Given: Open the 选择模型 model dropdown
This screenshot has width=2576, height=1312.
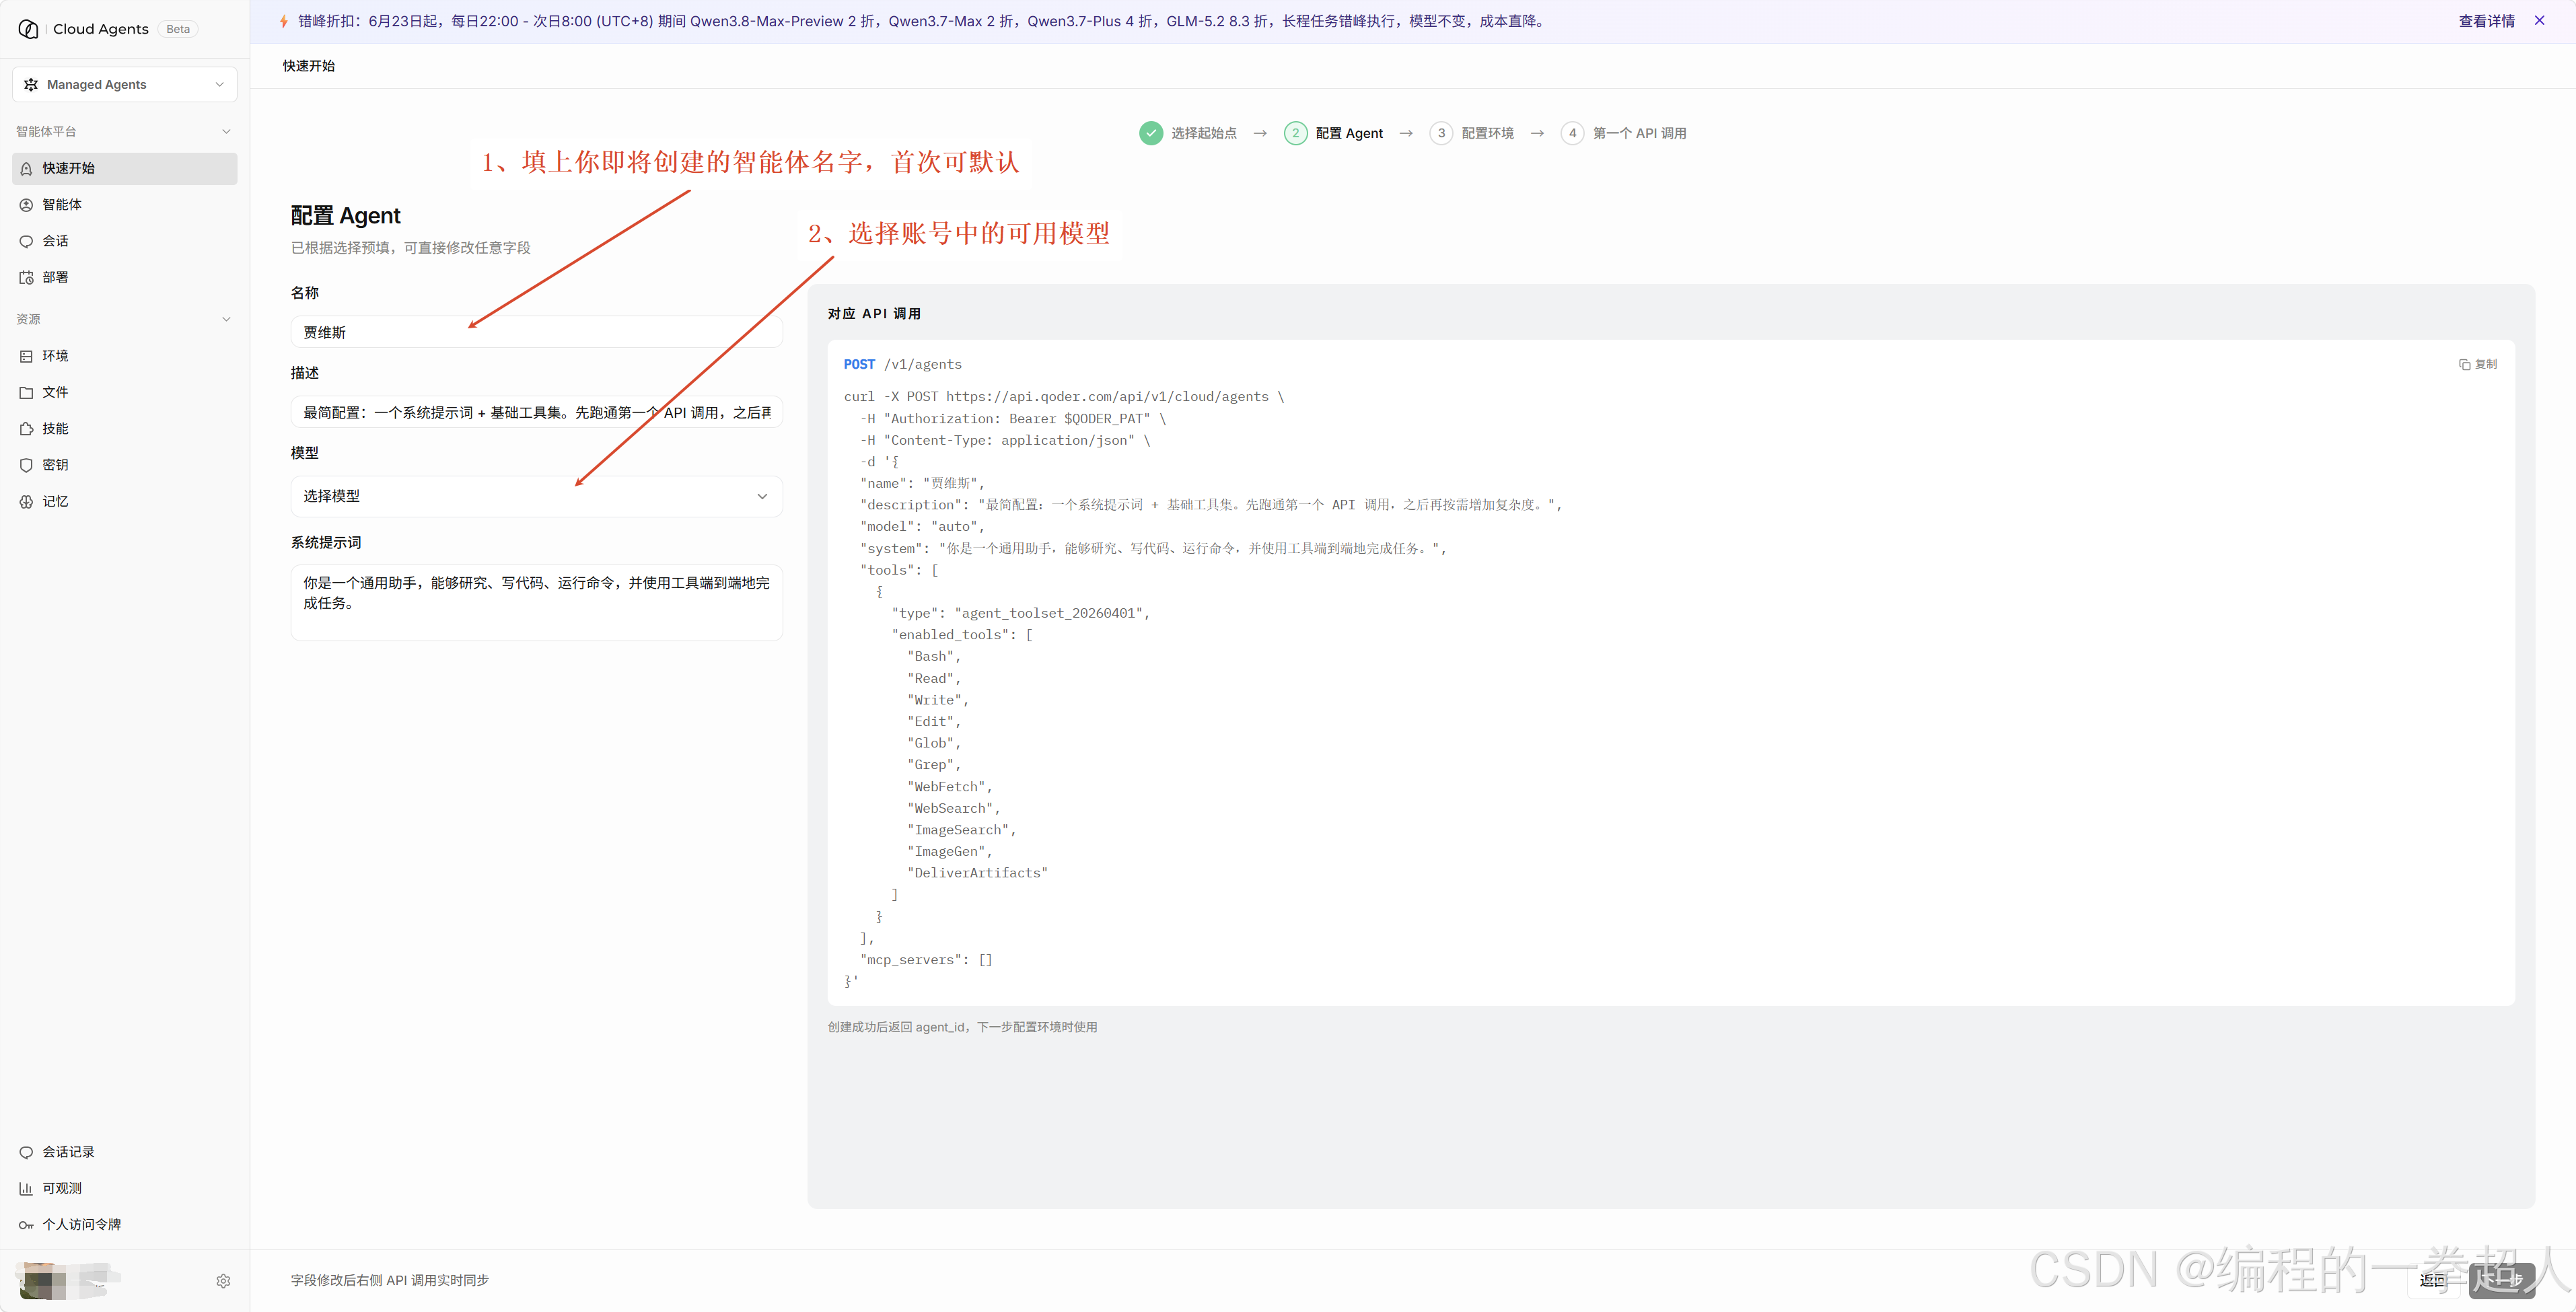Looking at the screenshot, I should pos(536,496).
